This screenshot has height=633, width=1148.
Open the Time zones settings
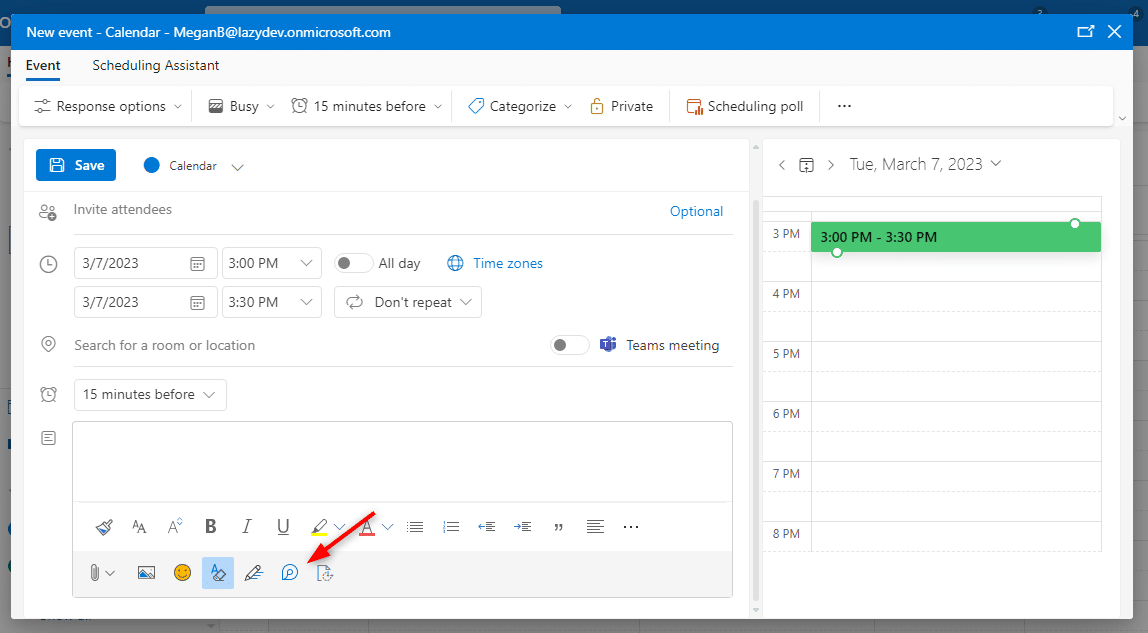(x=495, y=263)
